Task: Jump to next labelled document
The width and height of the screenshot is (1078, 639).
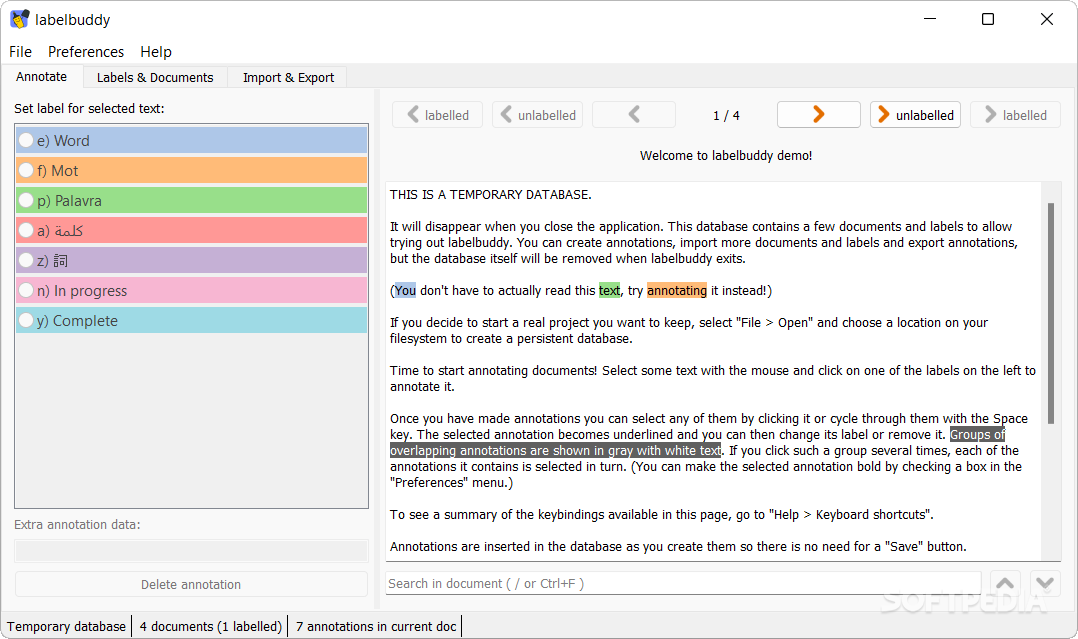Action: (x=1015, y=115)
